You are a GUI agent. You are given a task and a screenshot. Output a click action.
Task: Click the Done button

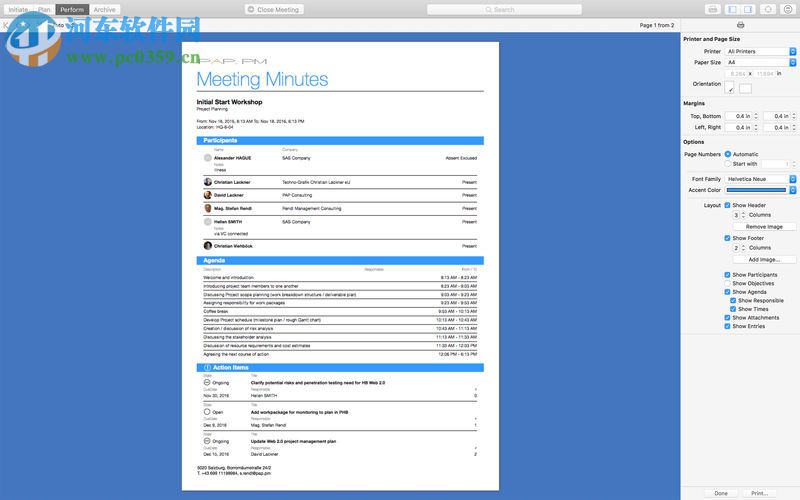click(x=721, y=493)
